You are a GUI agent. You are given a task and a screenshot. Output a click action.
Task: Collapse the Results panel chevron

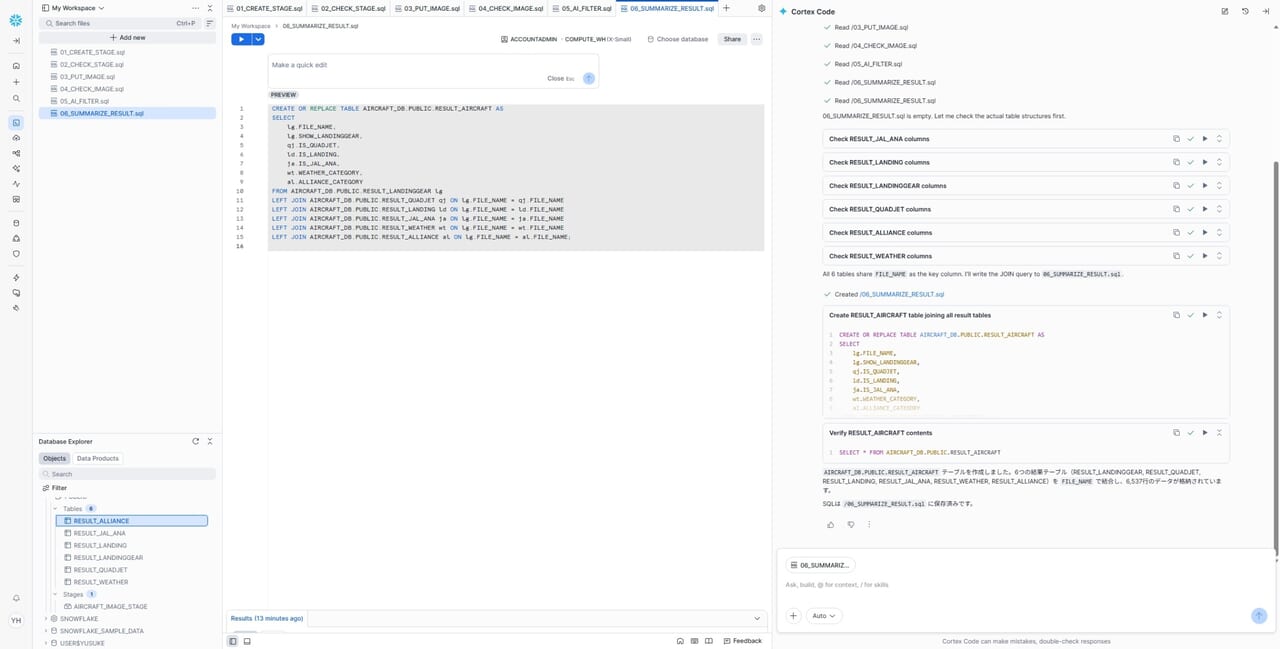pyautogui.click(x=757, y=619)
